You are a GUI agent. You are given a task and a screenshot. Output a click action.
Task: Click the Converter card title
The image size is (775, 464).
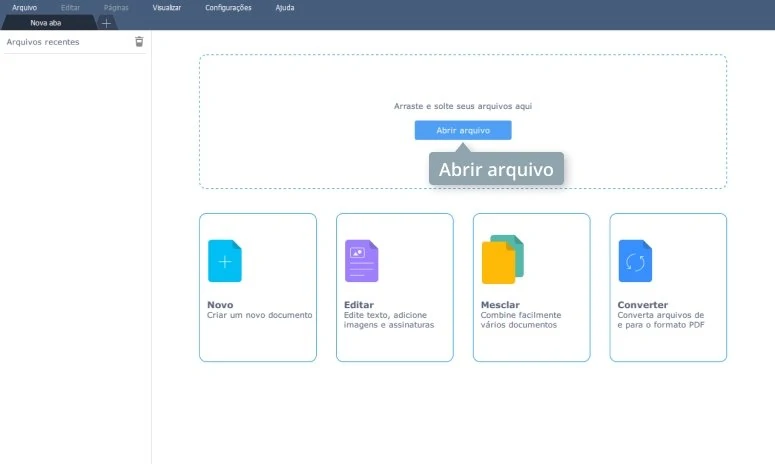click(643, 304)
